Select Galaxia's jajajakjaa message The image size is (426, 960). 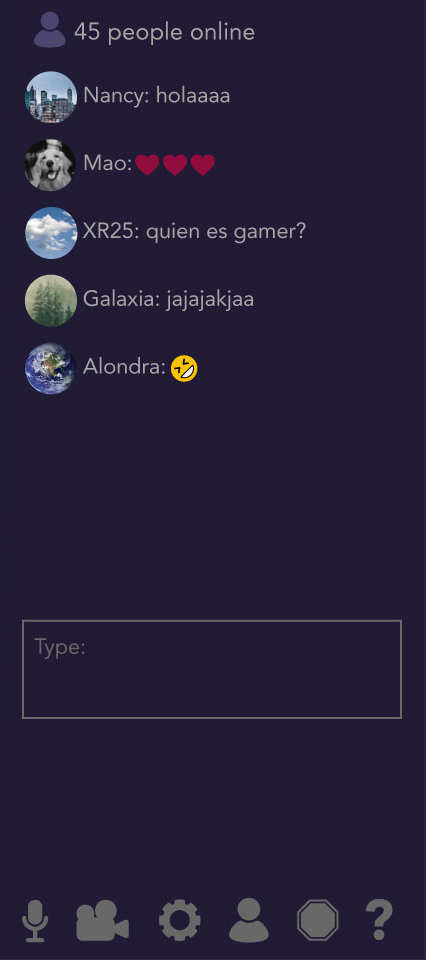point(210,301)
